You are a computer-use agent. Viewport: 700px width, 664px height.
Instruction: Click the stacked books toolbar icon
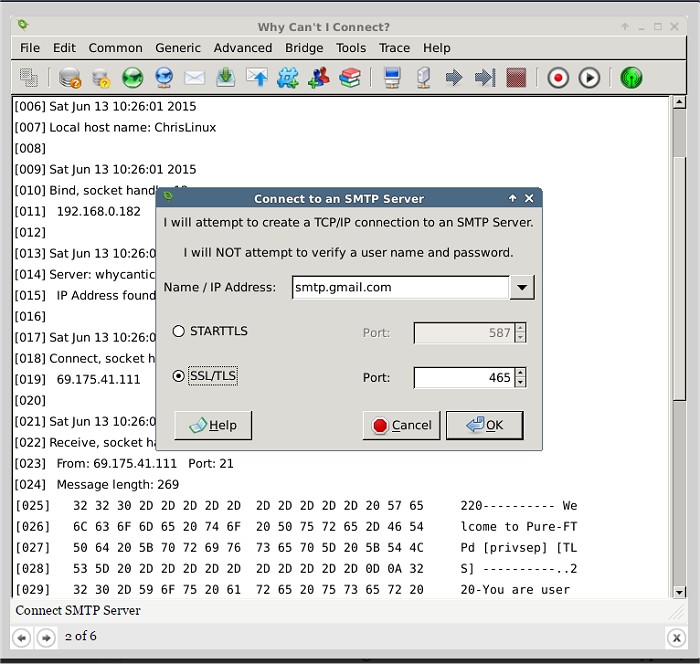(350, 77)
